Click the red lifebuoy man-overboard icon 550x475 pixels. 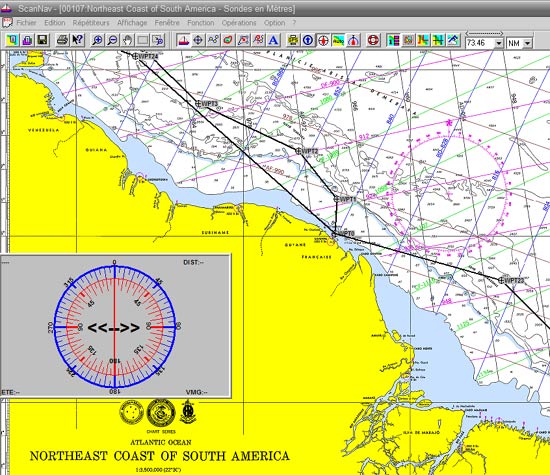tap(373, 40)
